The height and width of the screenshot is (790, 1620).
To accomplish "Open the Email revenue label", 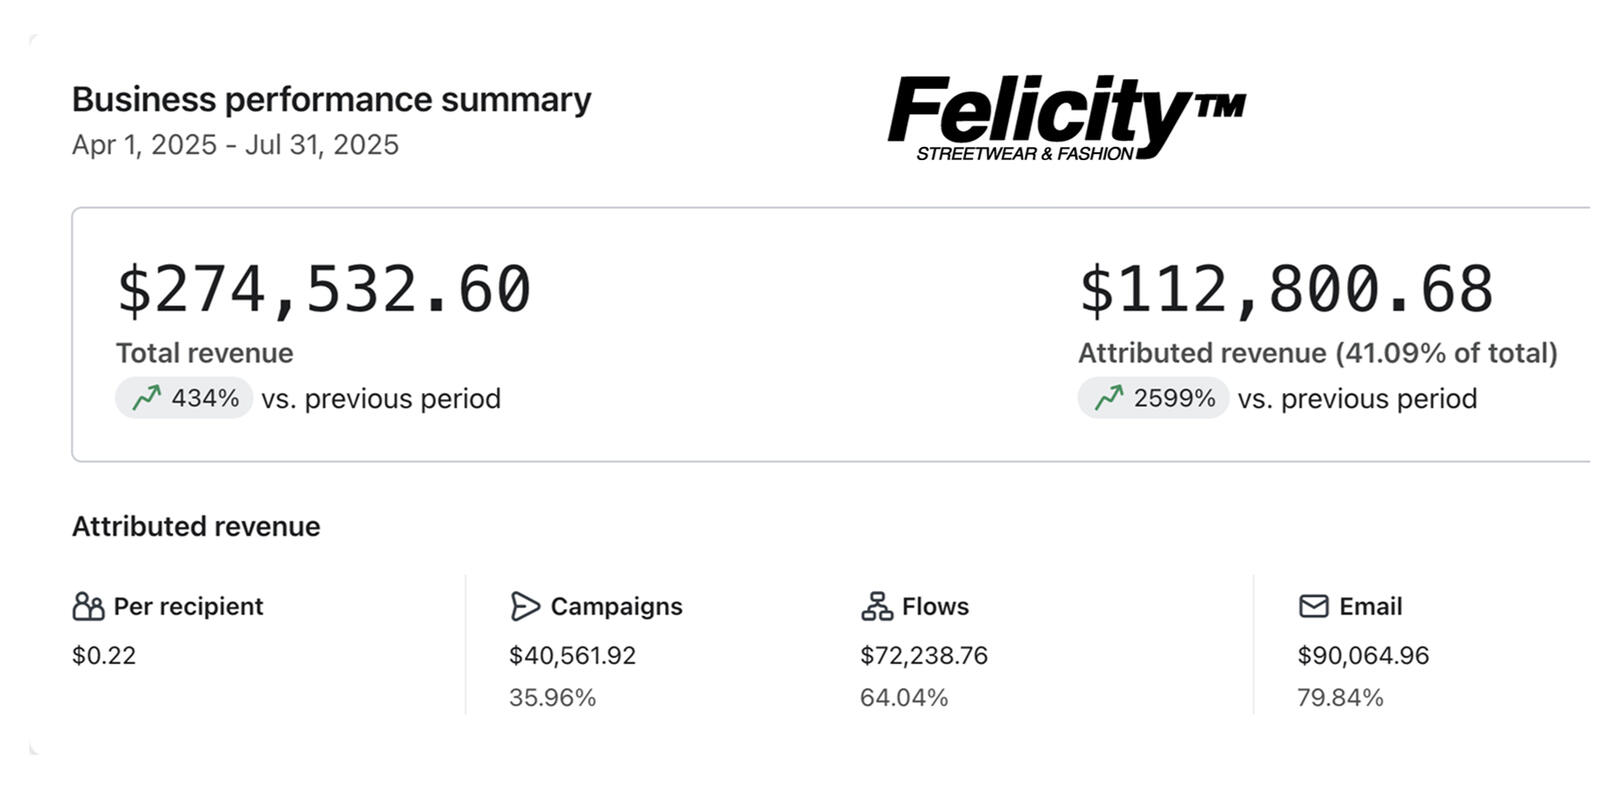I will pos(1370,606).
